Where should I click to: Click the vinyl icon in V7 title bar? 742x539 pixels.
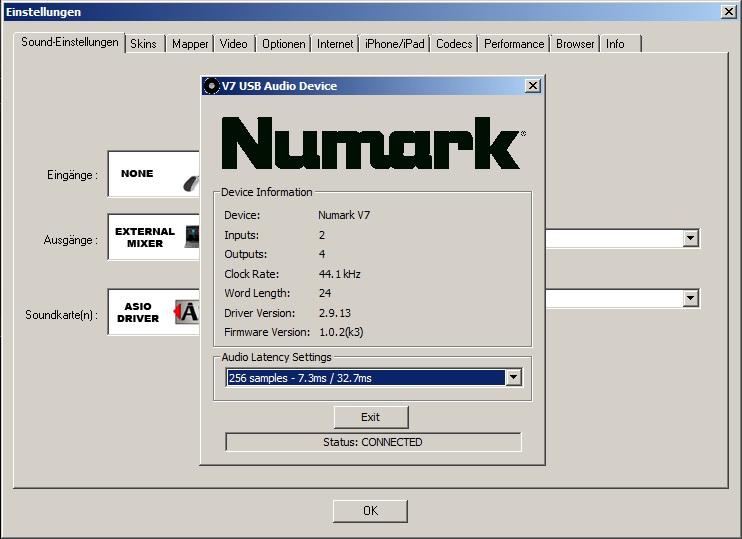coord(211,86)
